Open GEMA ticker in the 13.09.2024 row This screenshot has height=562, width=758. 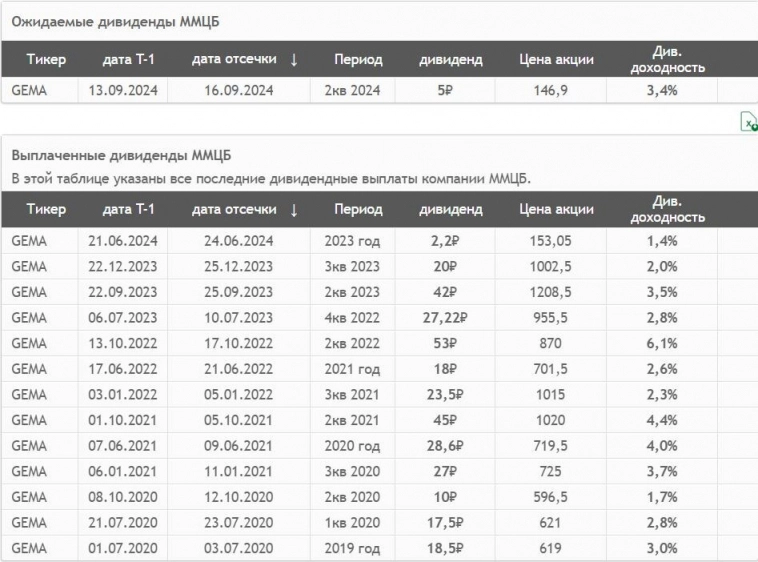pyautogui.click(x=29, y=90)
